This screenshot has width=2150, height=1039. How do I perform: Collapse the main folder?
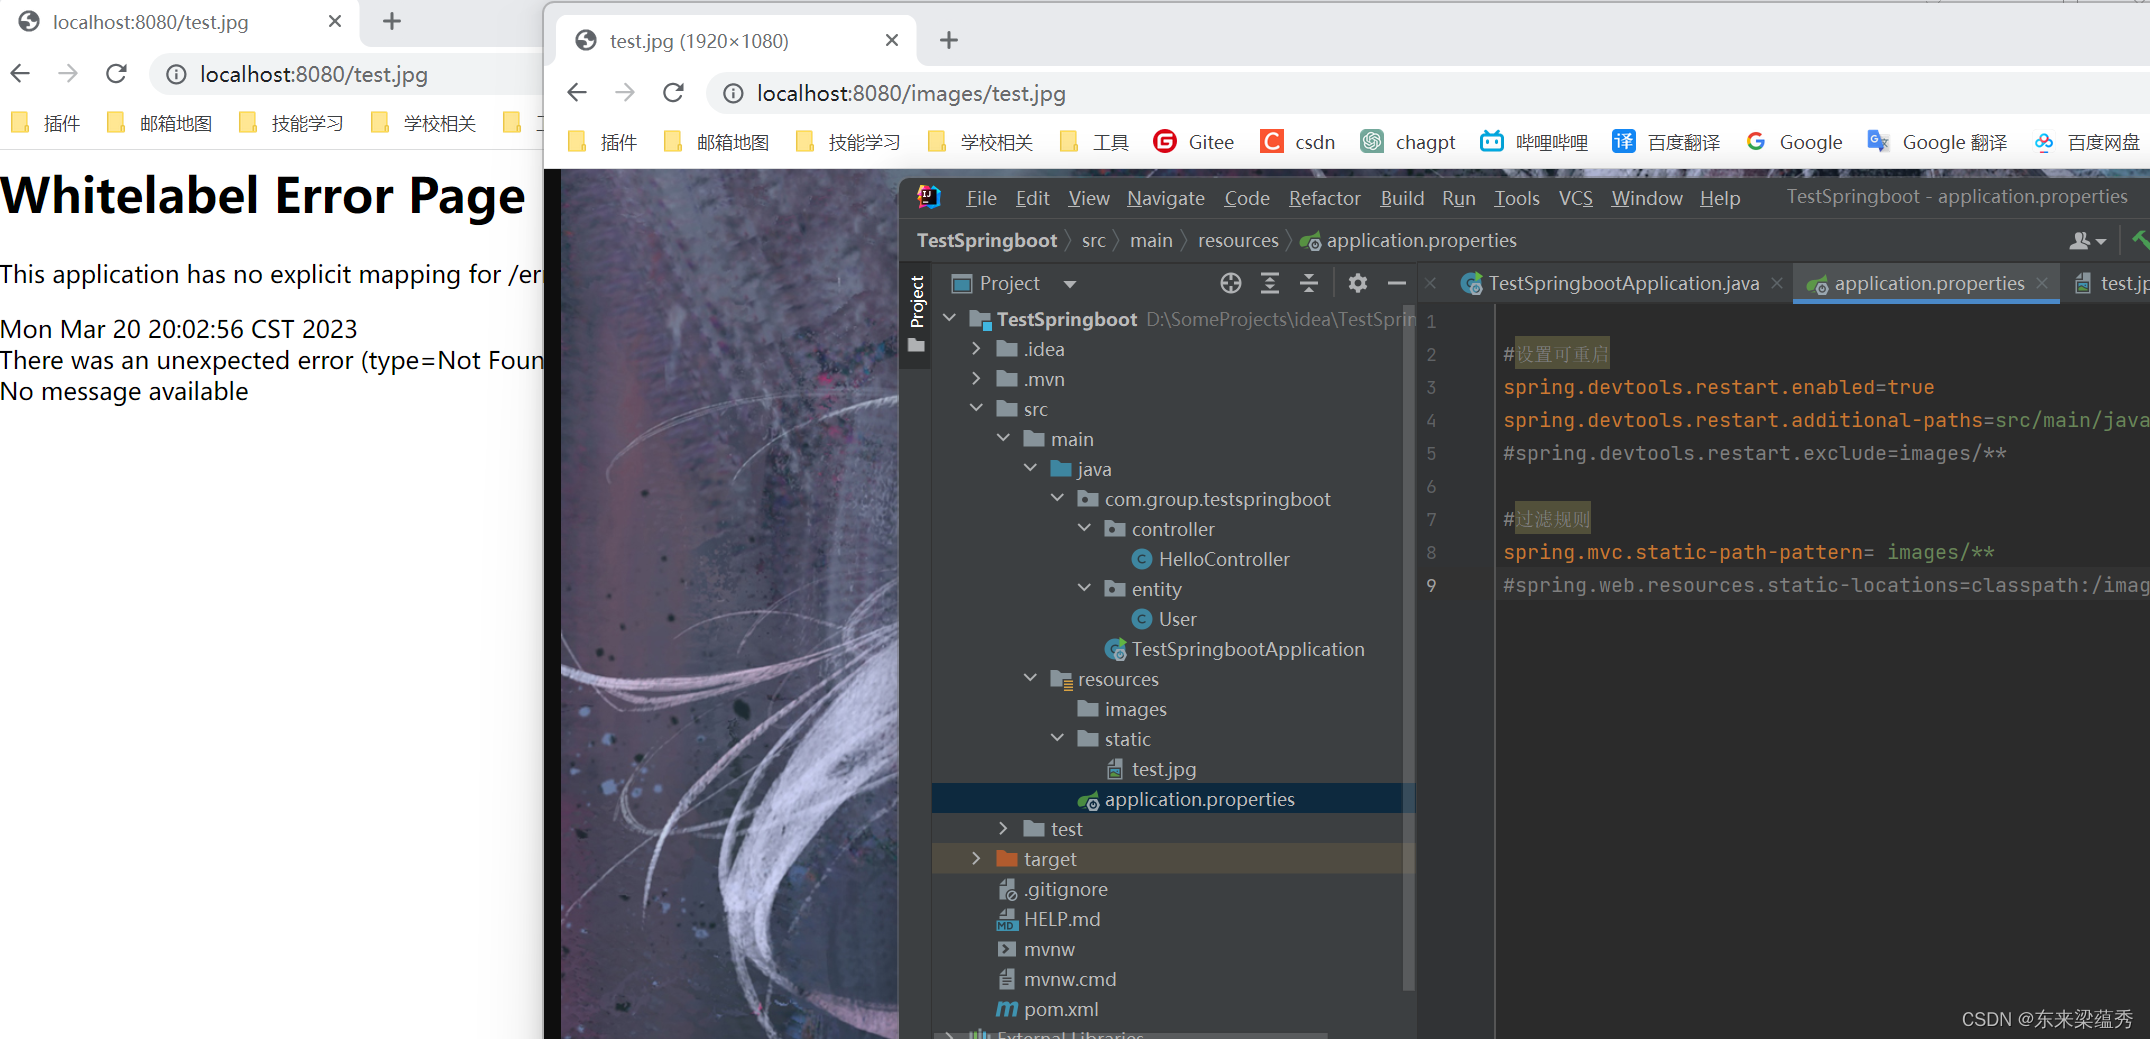[1003, 438]
